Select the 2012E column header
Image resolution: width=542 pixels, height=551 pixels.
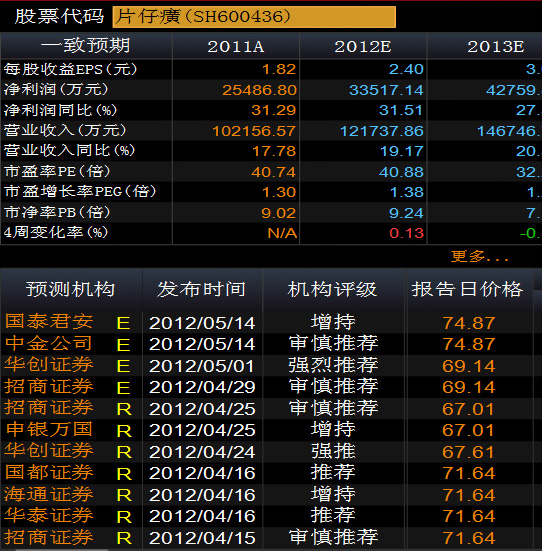pyautogui.click(x=363, y=46)
